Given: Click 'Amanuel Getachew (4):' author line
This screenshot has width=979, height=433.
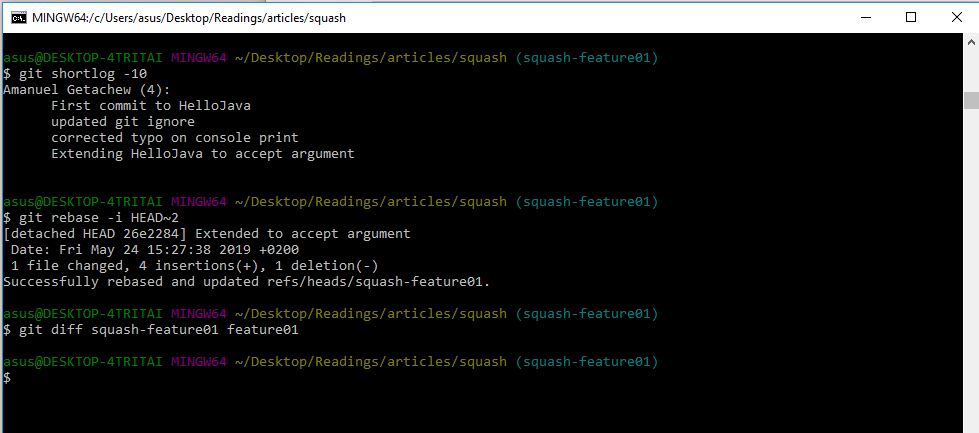Looking at the screenshot, I should 87,89.
